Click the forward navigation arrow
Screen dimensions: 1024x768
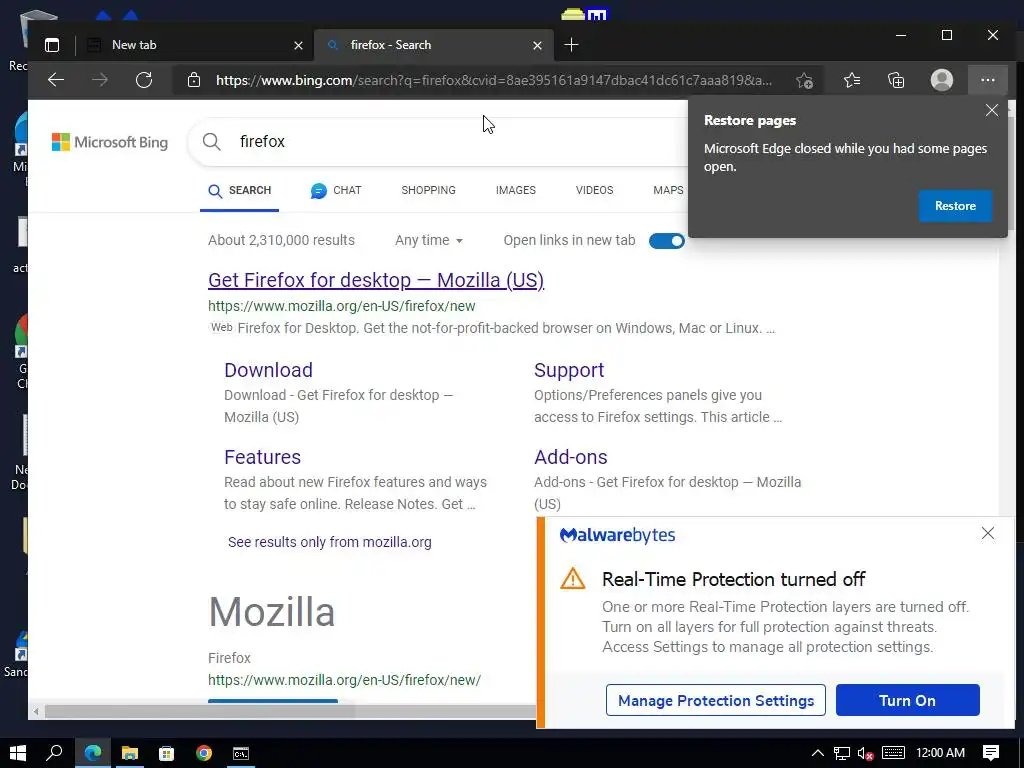100,80
